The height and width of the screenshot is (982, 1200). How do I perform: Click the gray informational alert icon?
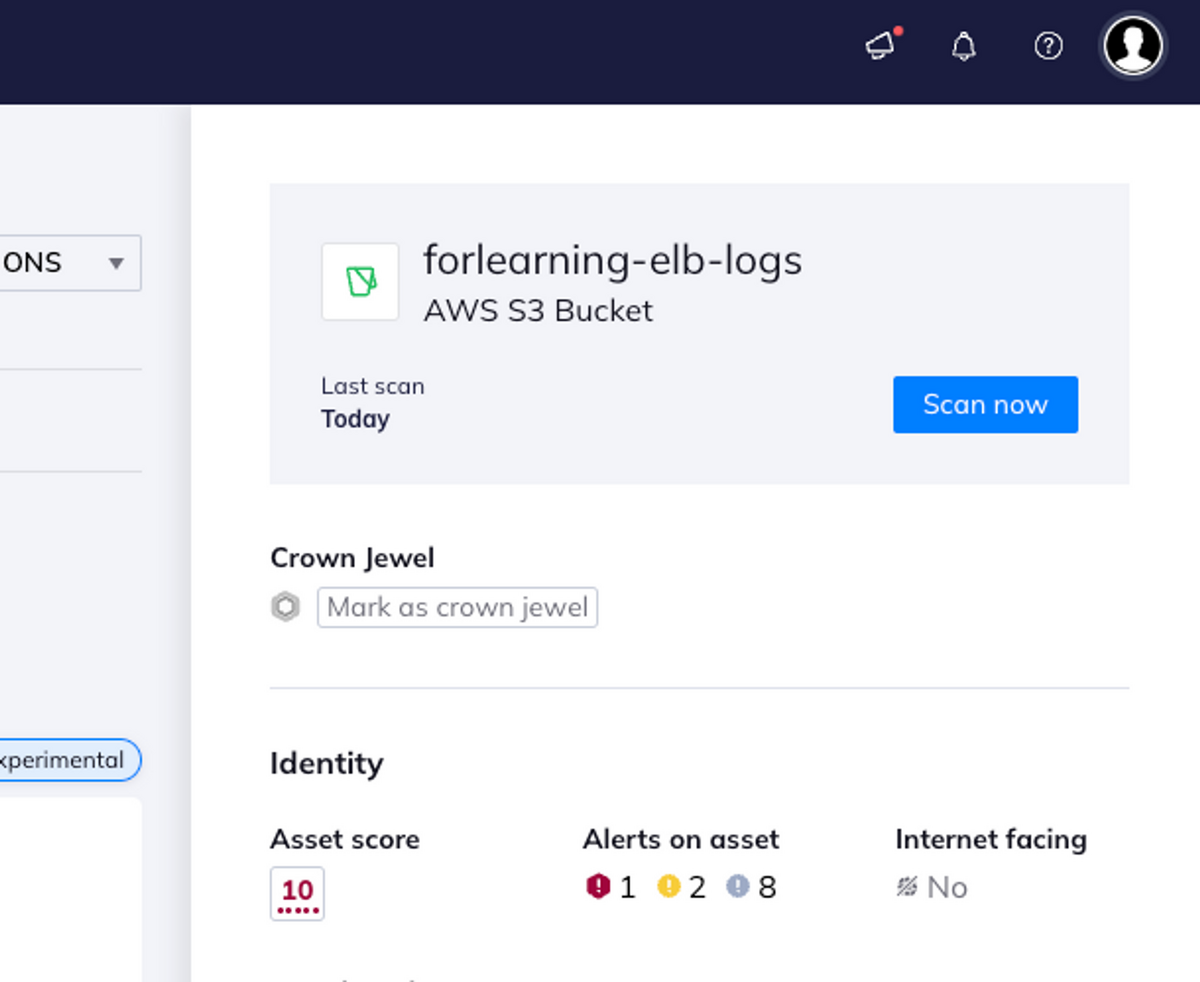tap(737, 886)
